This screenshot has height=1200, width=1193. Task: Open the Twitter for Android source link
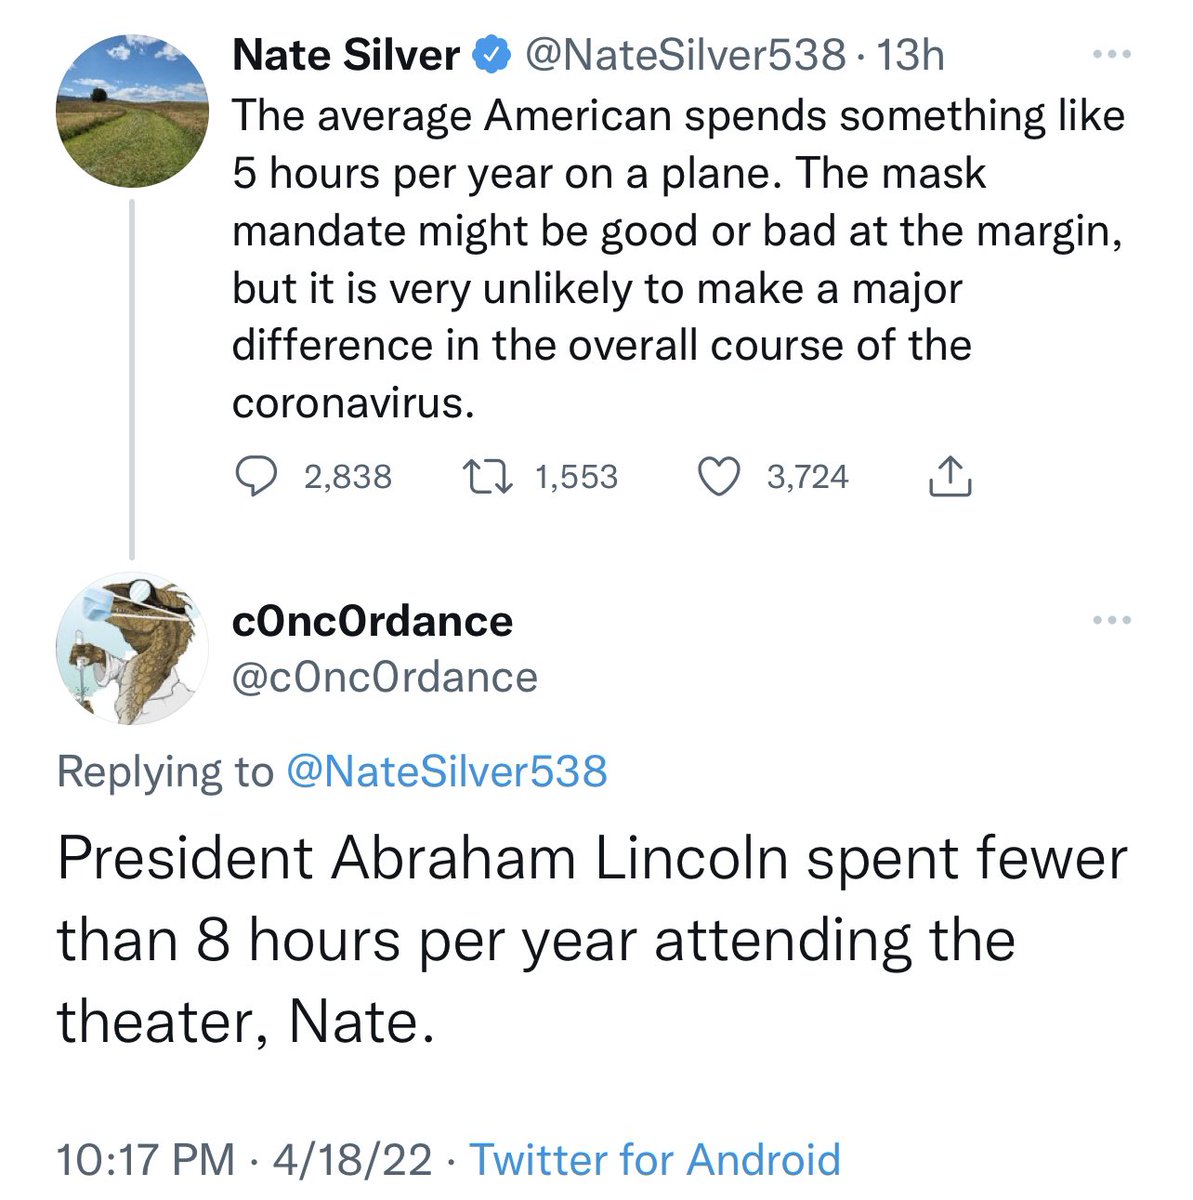655,1159
